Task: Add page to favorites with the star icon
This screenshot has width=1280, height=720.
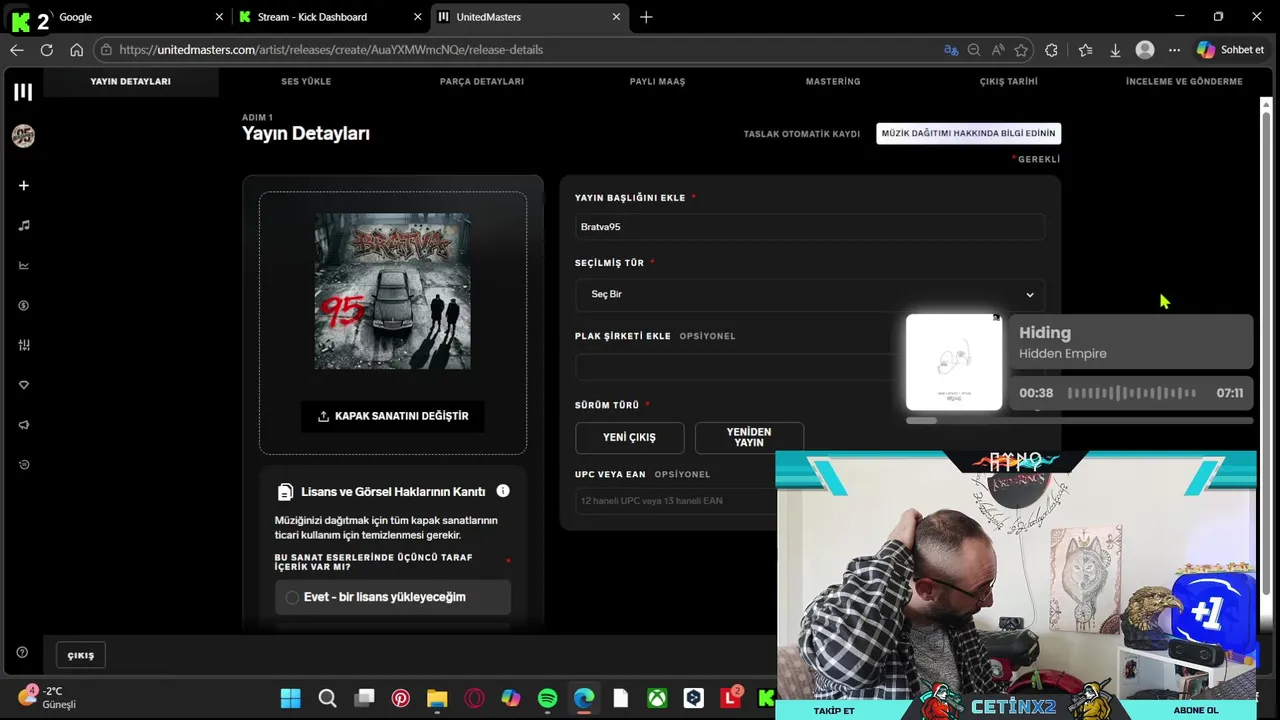Action: point(1021,50)
